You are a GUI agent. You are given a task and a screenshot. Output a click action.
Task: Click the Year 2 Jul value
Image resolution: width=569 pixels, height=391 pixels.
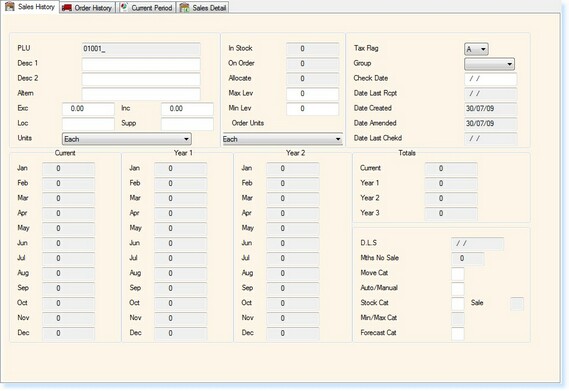[x=293, y=258]
